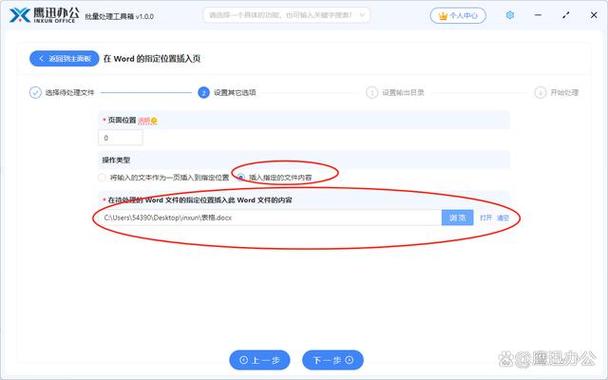The width and height of the screenshot is (608, 380).
Task: Click the 打开 link
Action: click(485, 218)
